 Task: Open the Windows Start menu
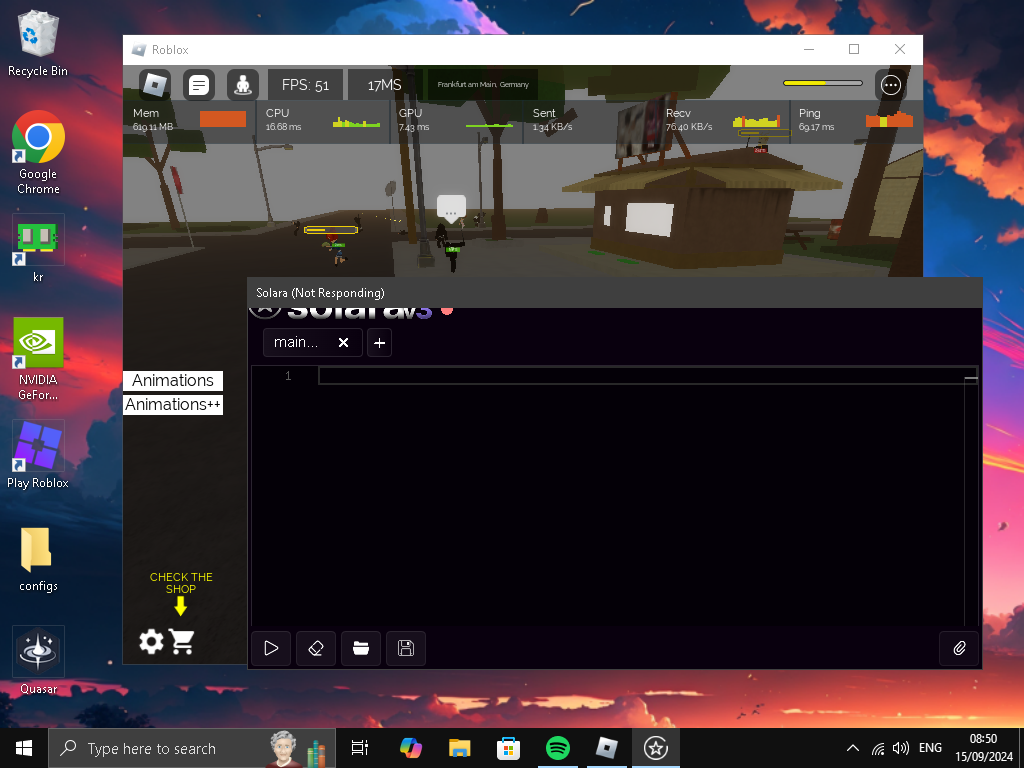pyautogui.click(x=24, y=748)
